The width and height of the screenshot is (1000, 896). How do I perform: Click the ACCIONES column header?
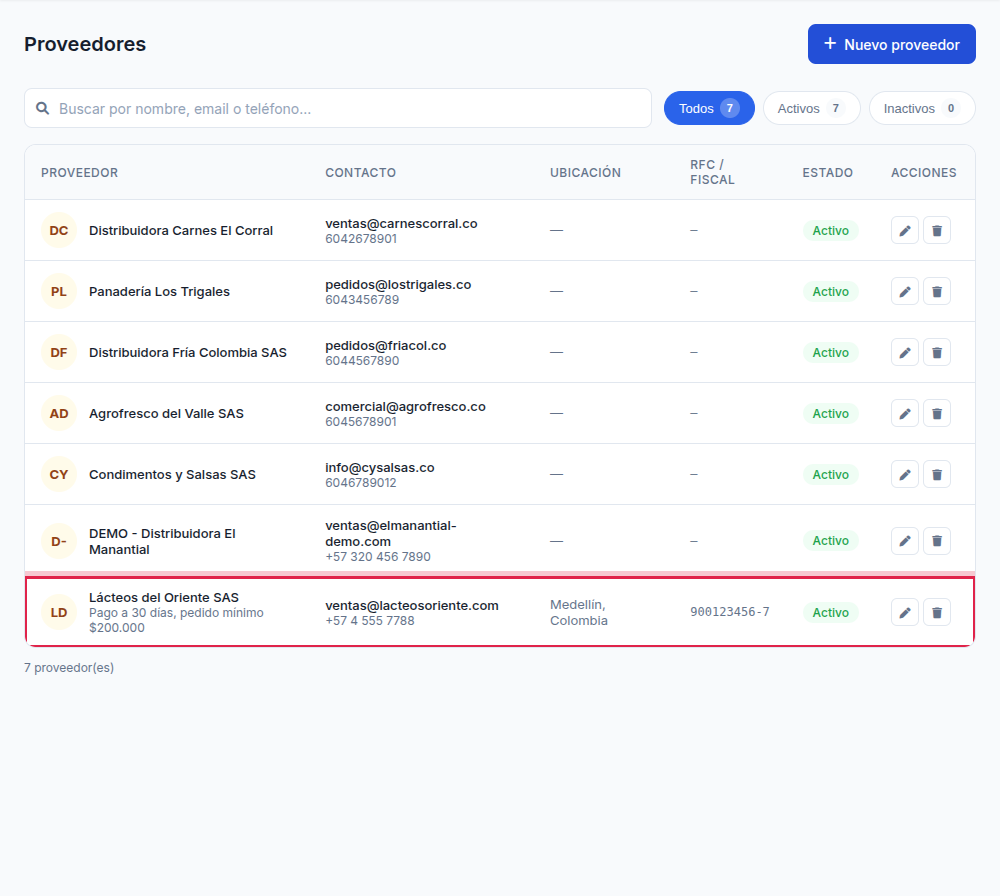pos(923,173)
